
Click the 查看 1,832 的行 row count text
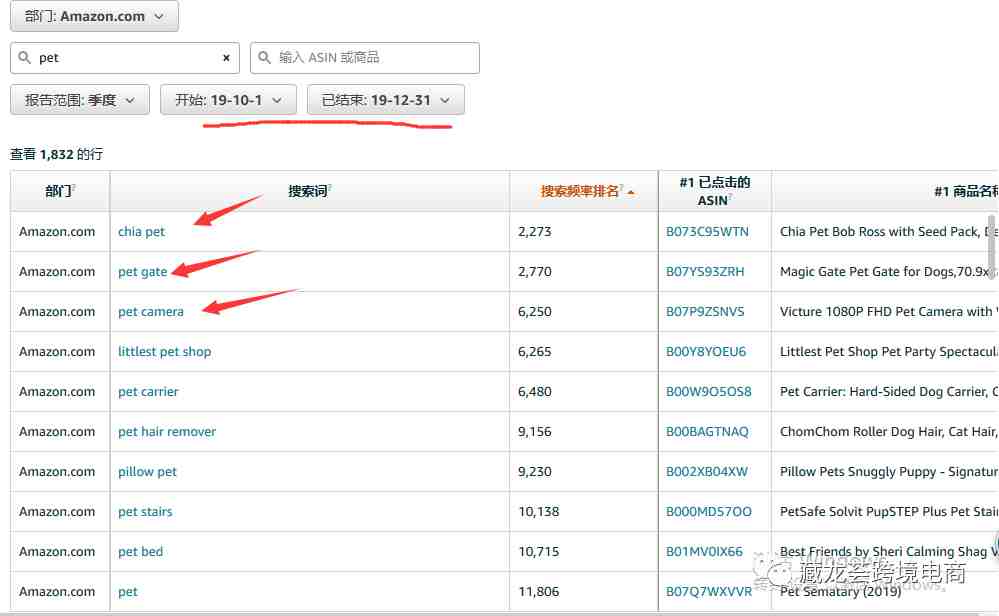57,154
